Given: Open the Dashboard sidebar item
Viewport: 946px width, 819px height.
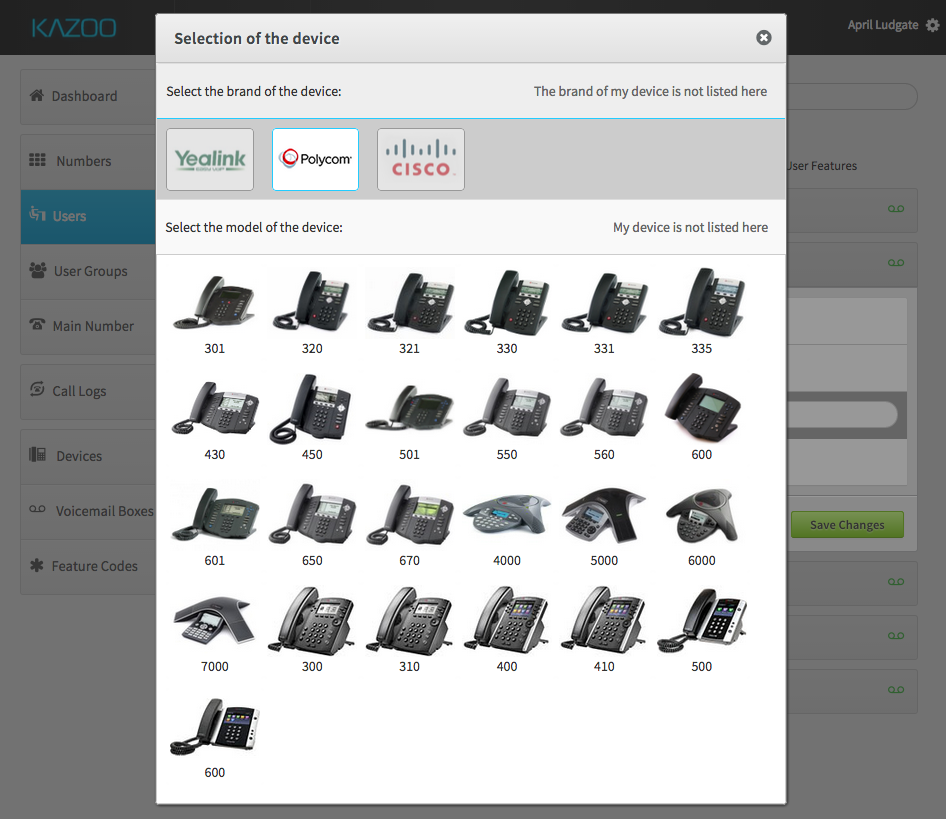Looking at the screenshot, I should click(x=88, y=97).
